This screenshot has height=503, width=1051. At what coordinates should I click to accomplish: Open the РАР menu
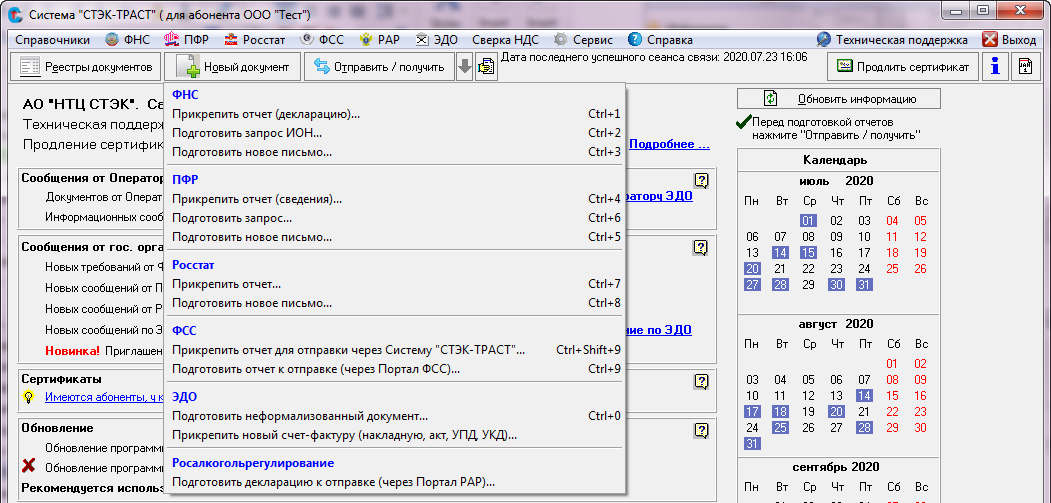coord(379,40)
